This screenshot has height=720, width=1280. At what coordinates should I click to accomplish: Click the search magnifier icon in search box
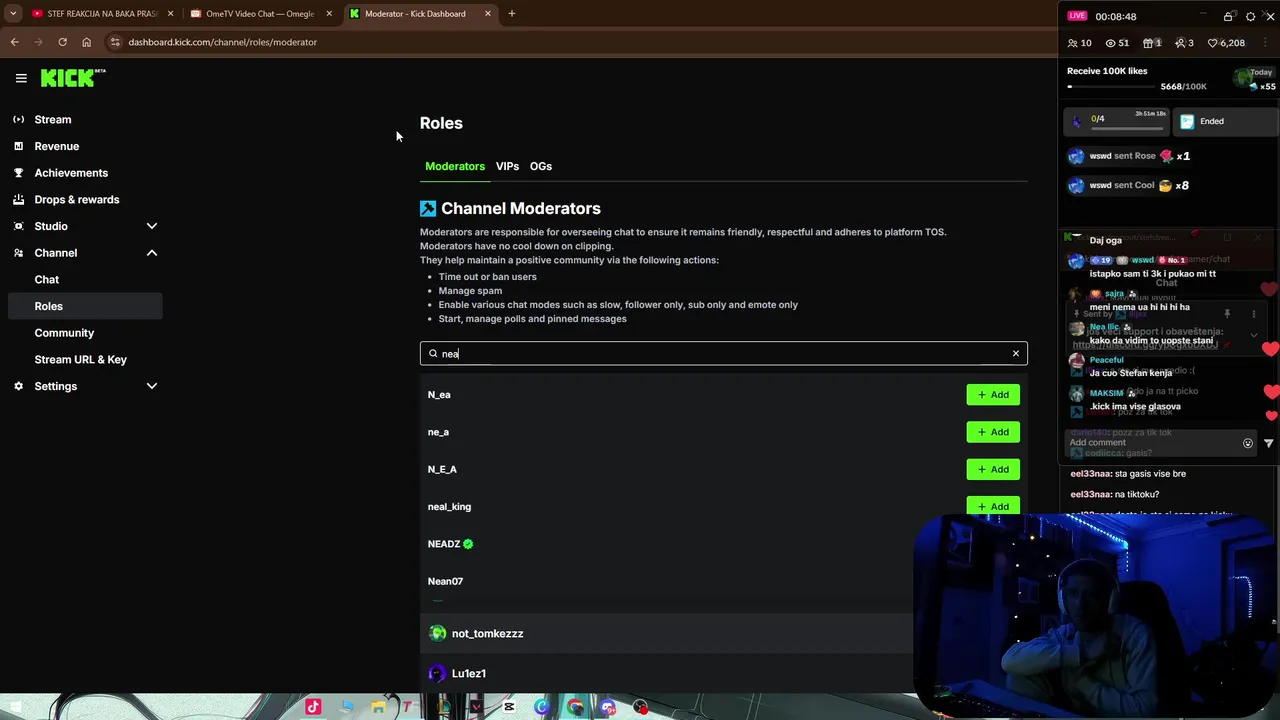click(x=433, y=353)
